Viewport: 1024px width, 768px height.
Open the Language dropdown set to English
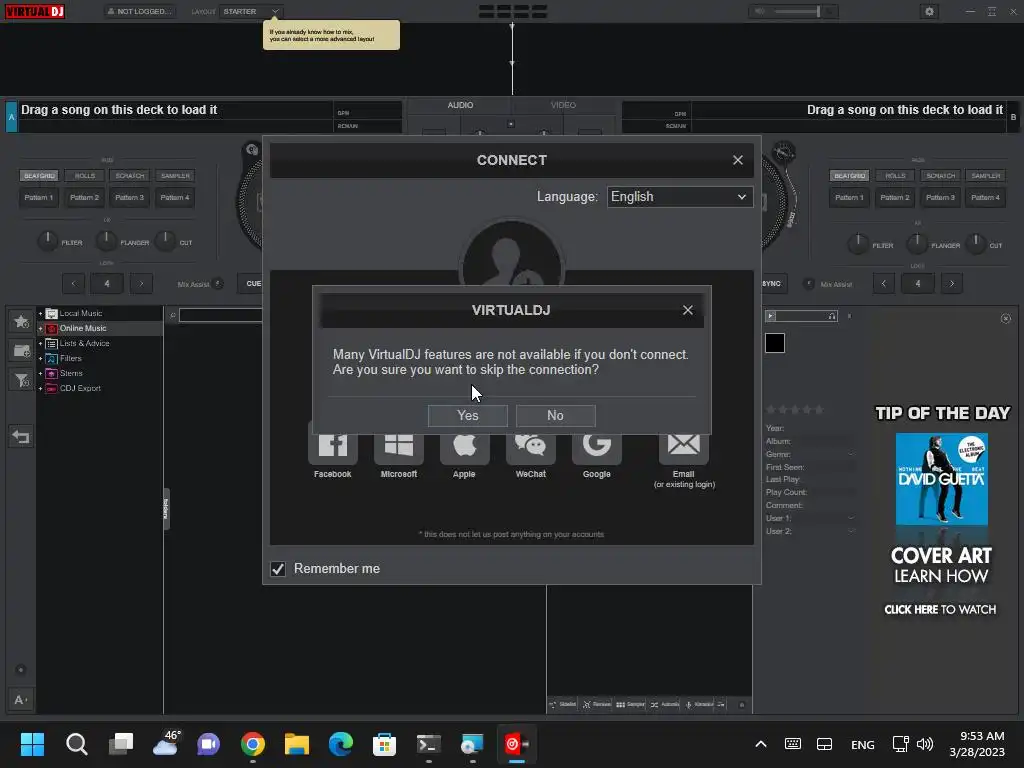point(679,197)
